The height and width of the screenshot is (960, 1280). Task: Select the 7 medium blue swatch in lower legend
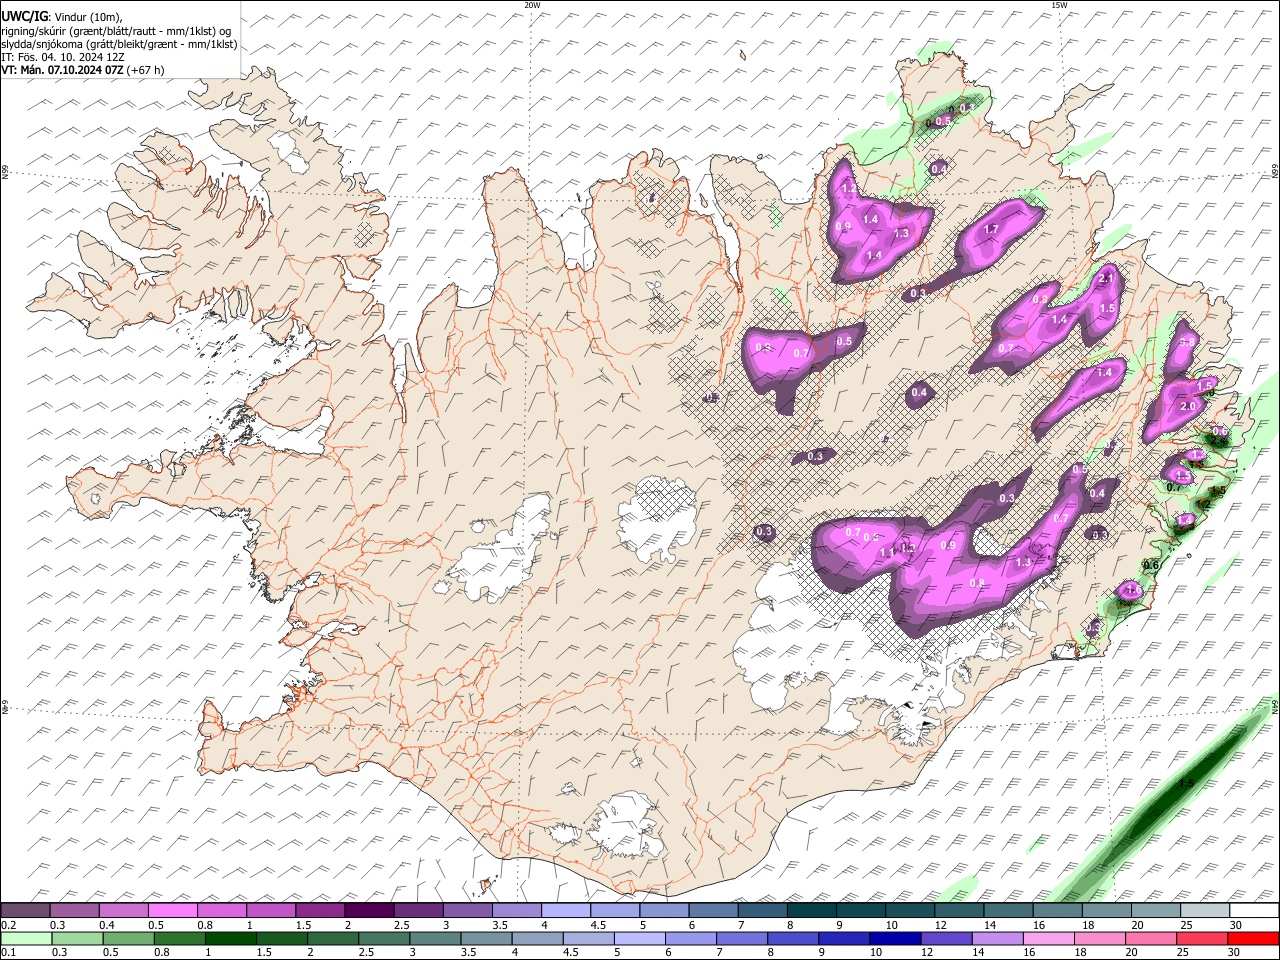point(741,938)
